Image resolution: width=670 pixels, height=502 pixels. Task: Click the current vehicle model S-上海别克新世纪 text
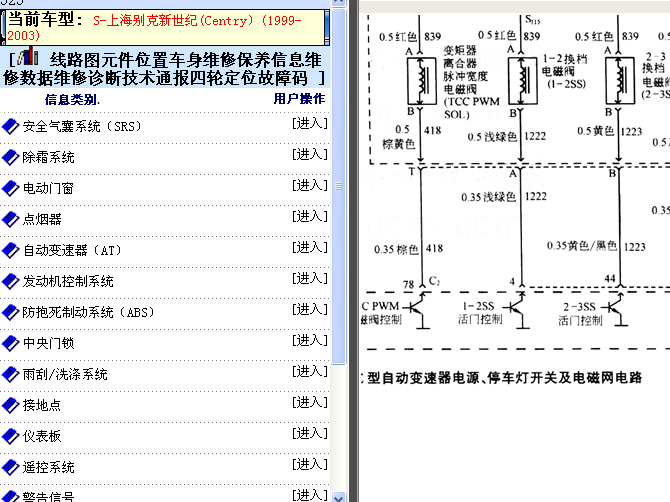(155, 27)
